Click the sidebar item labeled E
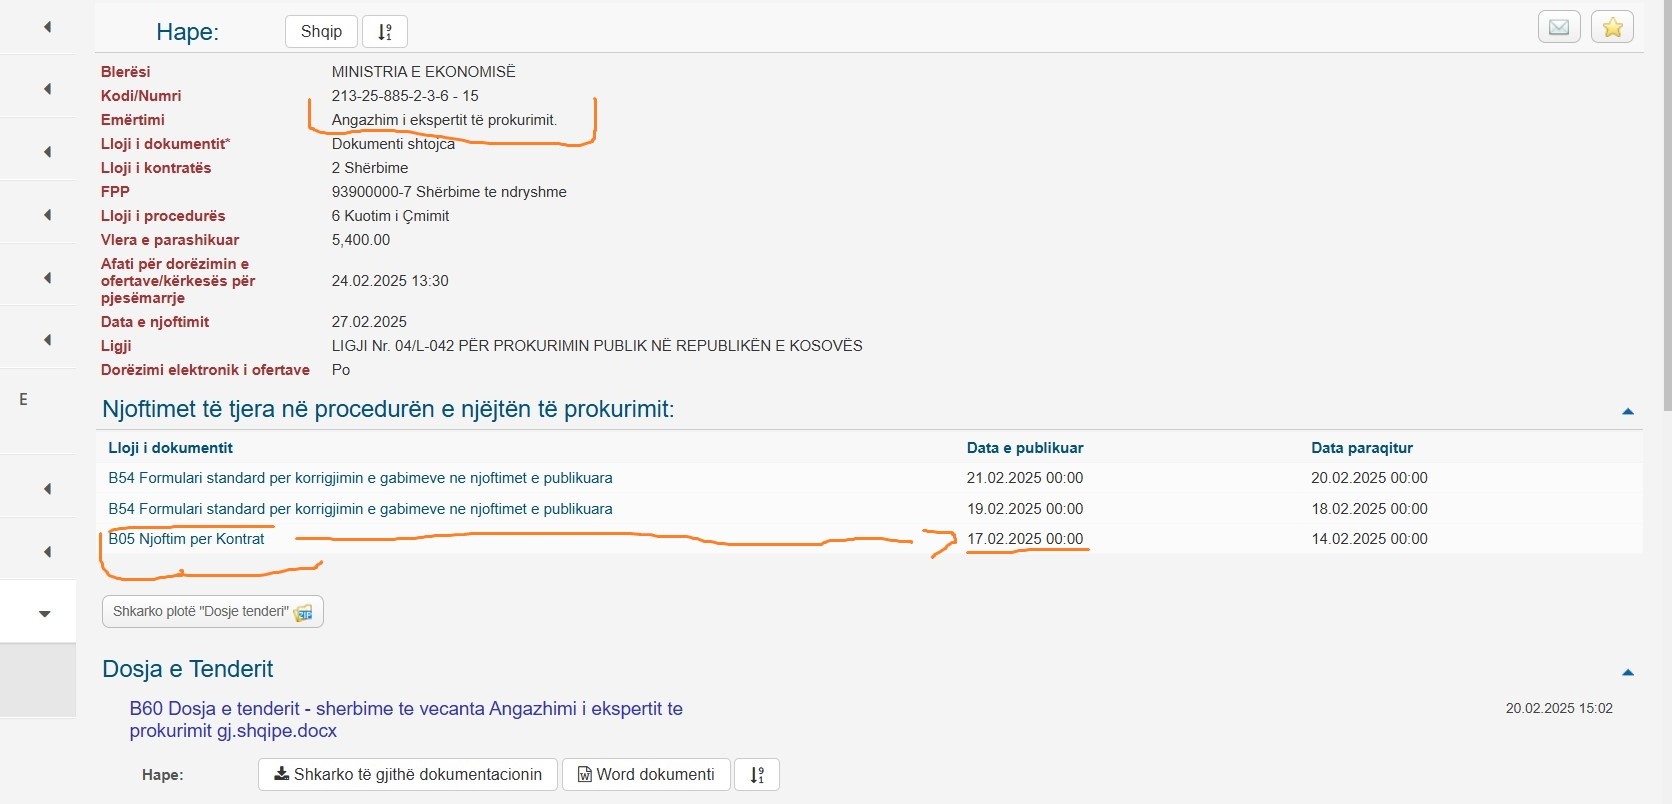 (x=23, y=399)
